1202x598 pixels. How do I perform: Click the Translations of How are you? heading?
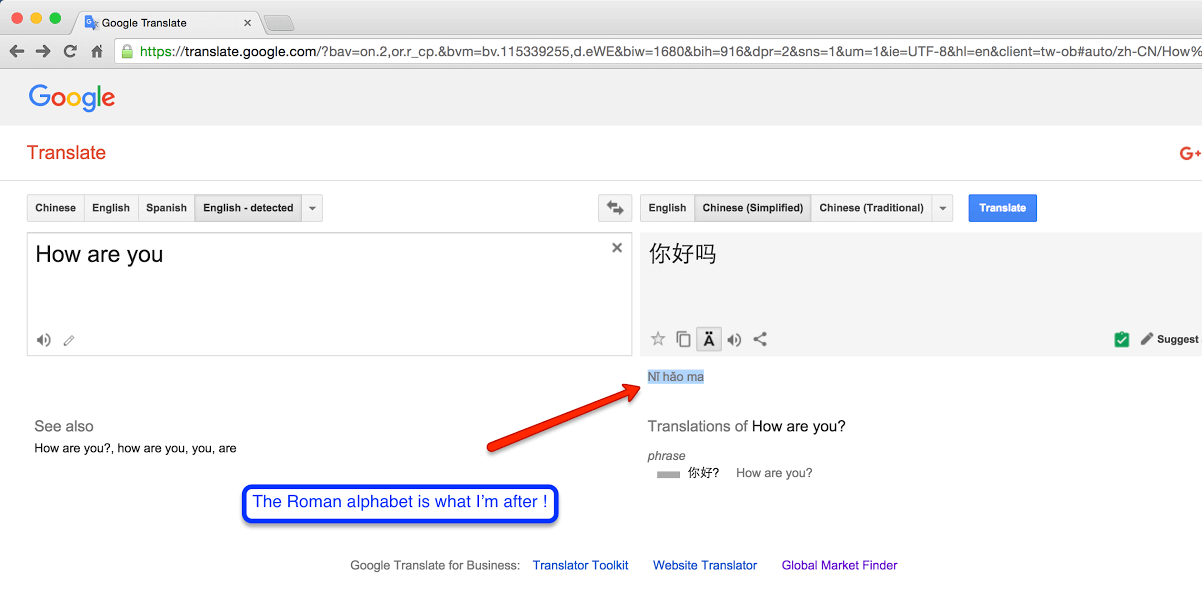pos(747,426)
